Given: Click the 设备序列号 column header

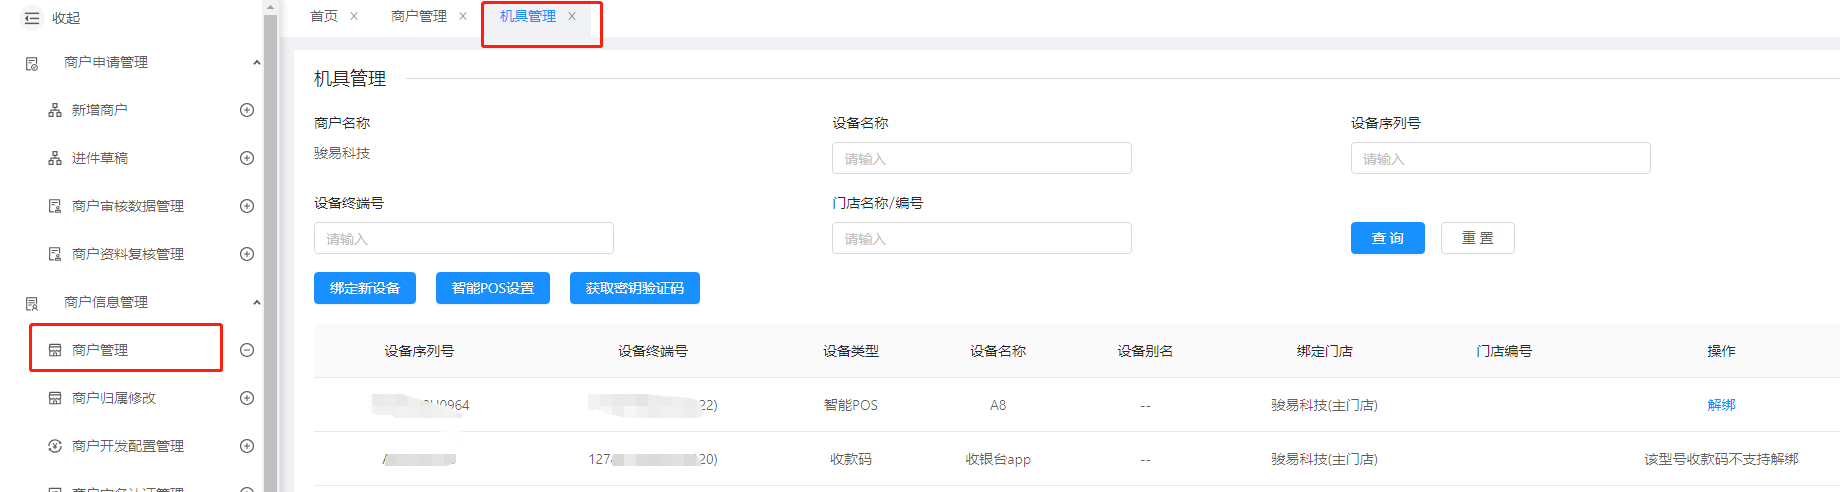Looking at the screenshot, I should point(419,351).
